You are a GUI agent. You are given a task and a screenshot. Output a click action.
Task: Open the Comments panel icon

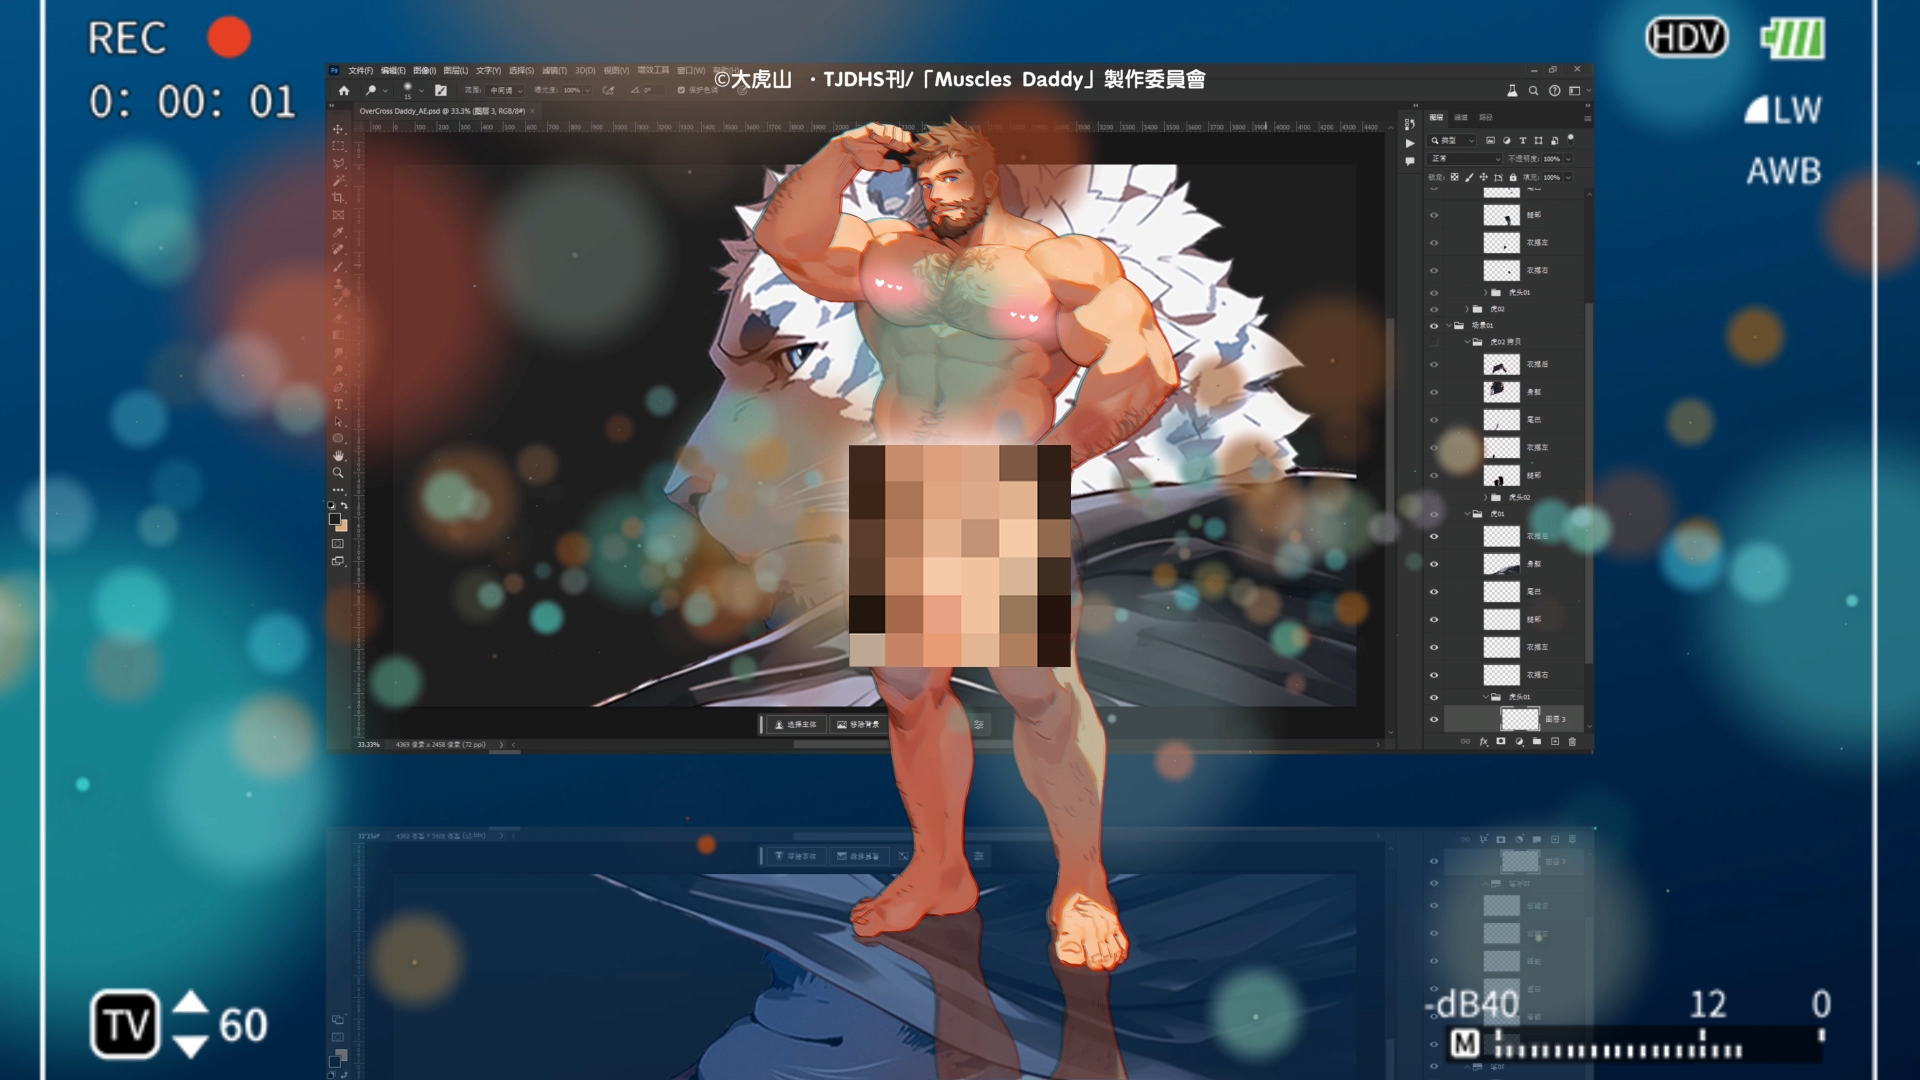1410,161
